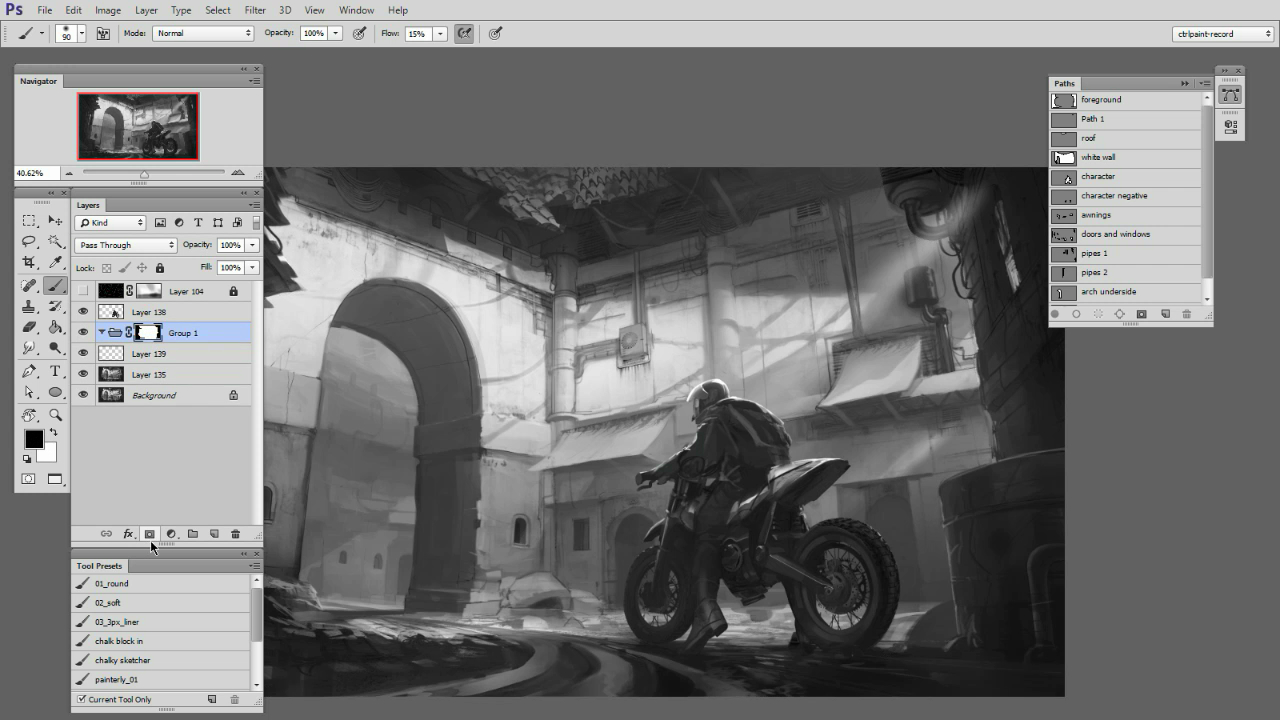Image resolution: width=1280 pixels, height=720 pixels.
Task: Select the Brush tool in tools panel
Action: (x=56, y=286)
